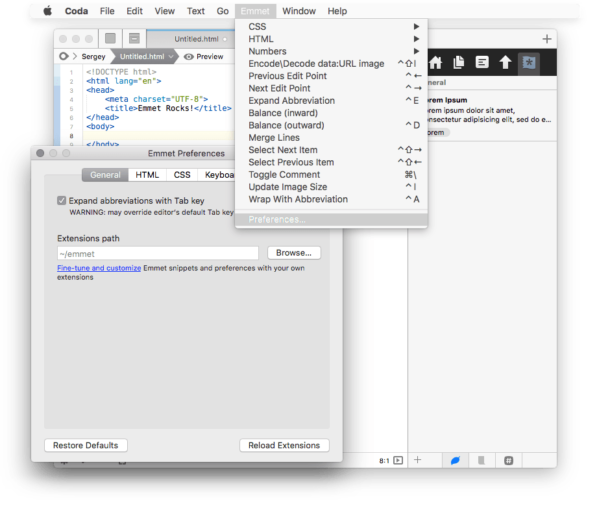Expand the HTML submenu in Emmet menu
Image resolution: width=610 pixels, height=519 pixels.
click(x=331, y=39)
